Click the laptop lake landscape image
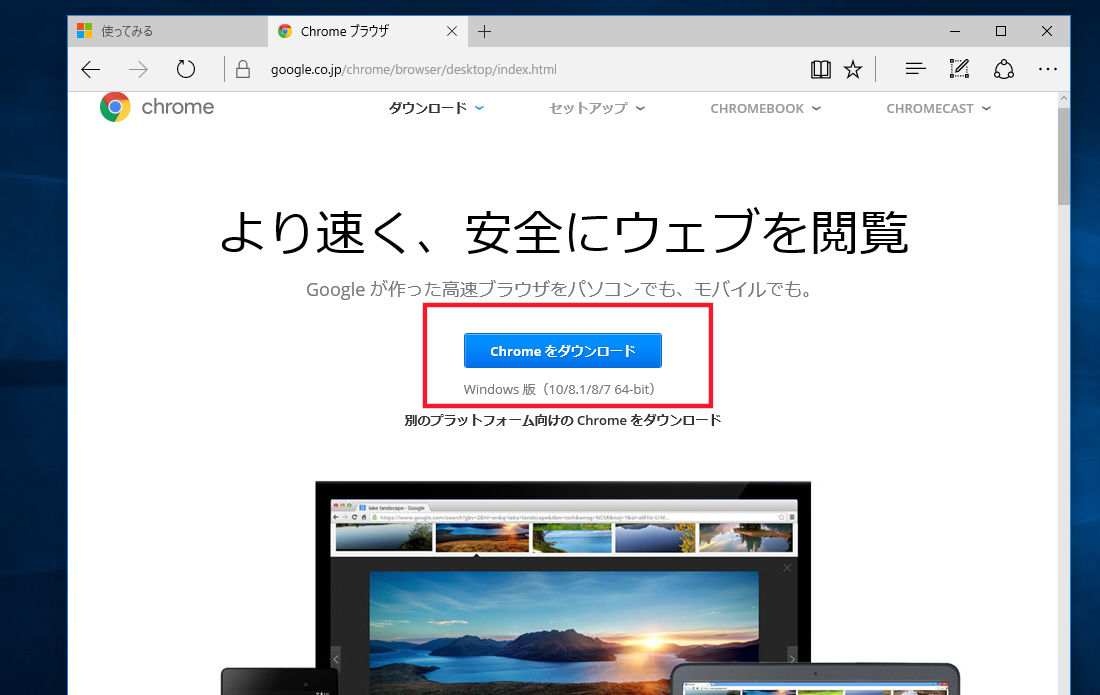Image resolution: width=1100 pixels, height=695 pixels. [x=563, y=631]
